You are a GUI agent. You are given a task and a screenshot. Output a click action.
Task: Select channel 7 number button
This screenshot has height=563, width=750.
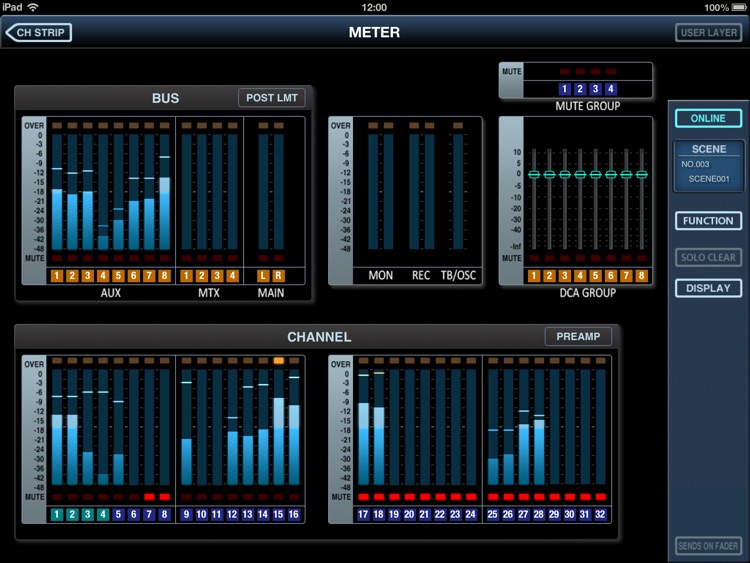[x=149, y=514]
